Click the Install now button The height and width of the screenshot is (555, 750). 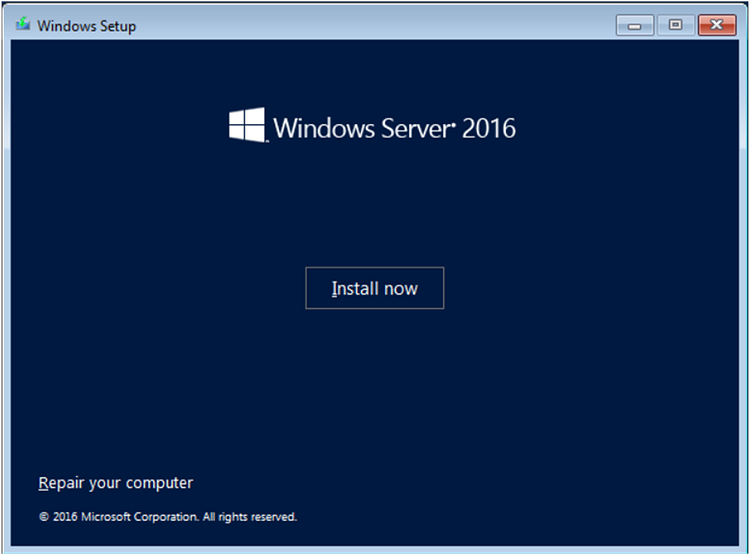point(375,288)
